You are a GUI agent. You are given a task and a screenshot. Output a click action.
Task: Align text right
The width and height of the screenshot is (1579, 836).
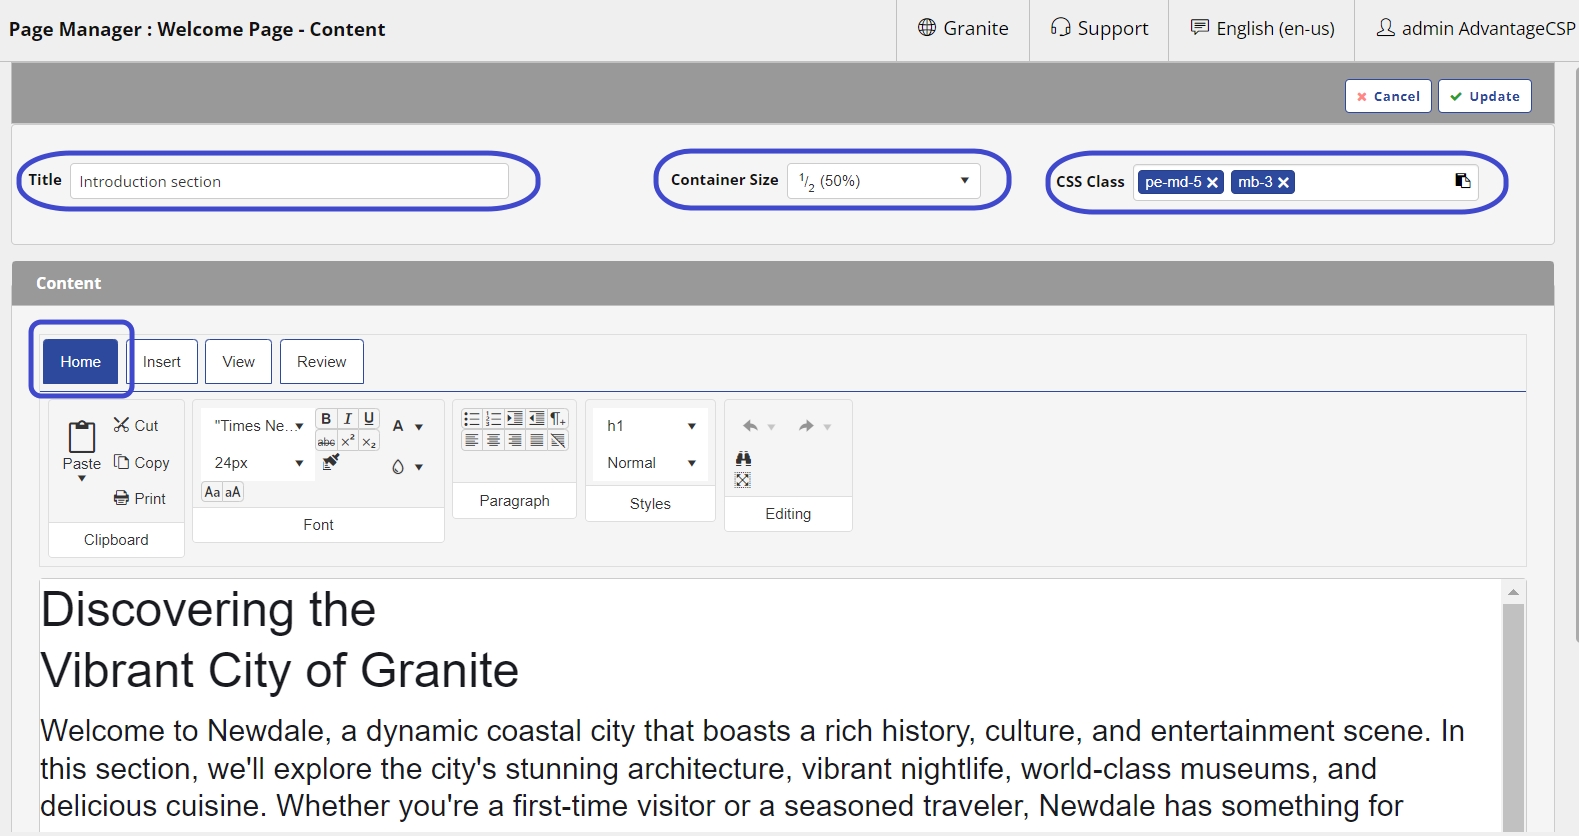pyautogui.click(x=515, y=440)
